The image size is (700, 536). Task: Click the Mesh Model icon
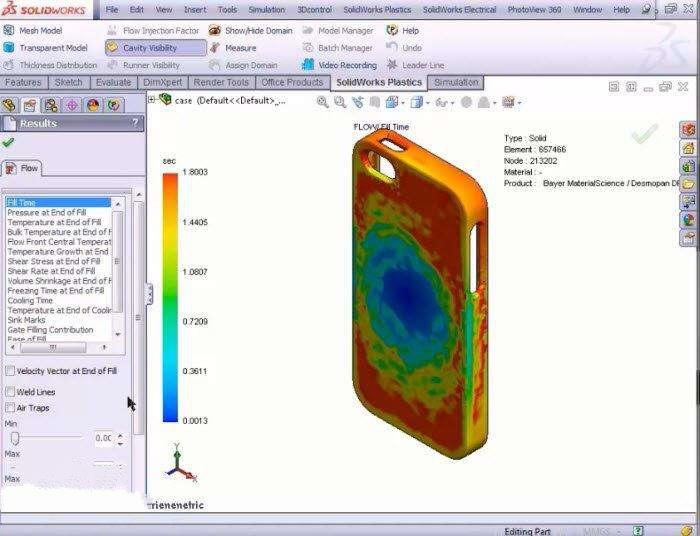(x=8, y=30)
